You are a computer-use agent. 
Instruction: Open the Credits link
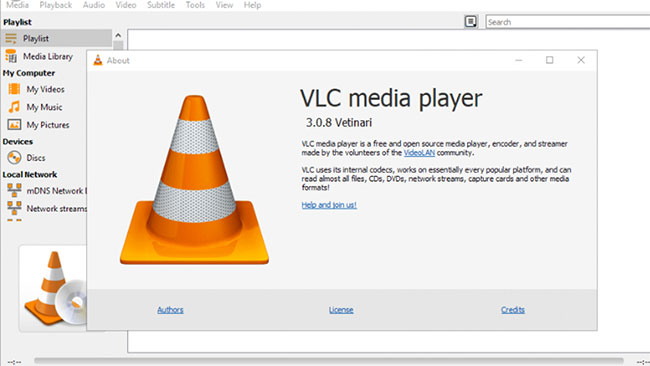click(x=513, y=310)
